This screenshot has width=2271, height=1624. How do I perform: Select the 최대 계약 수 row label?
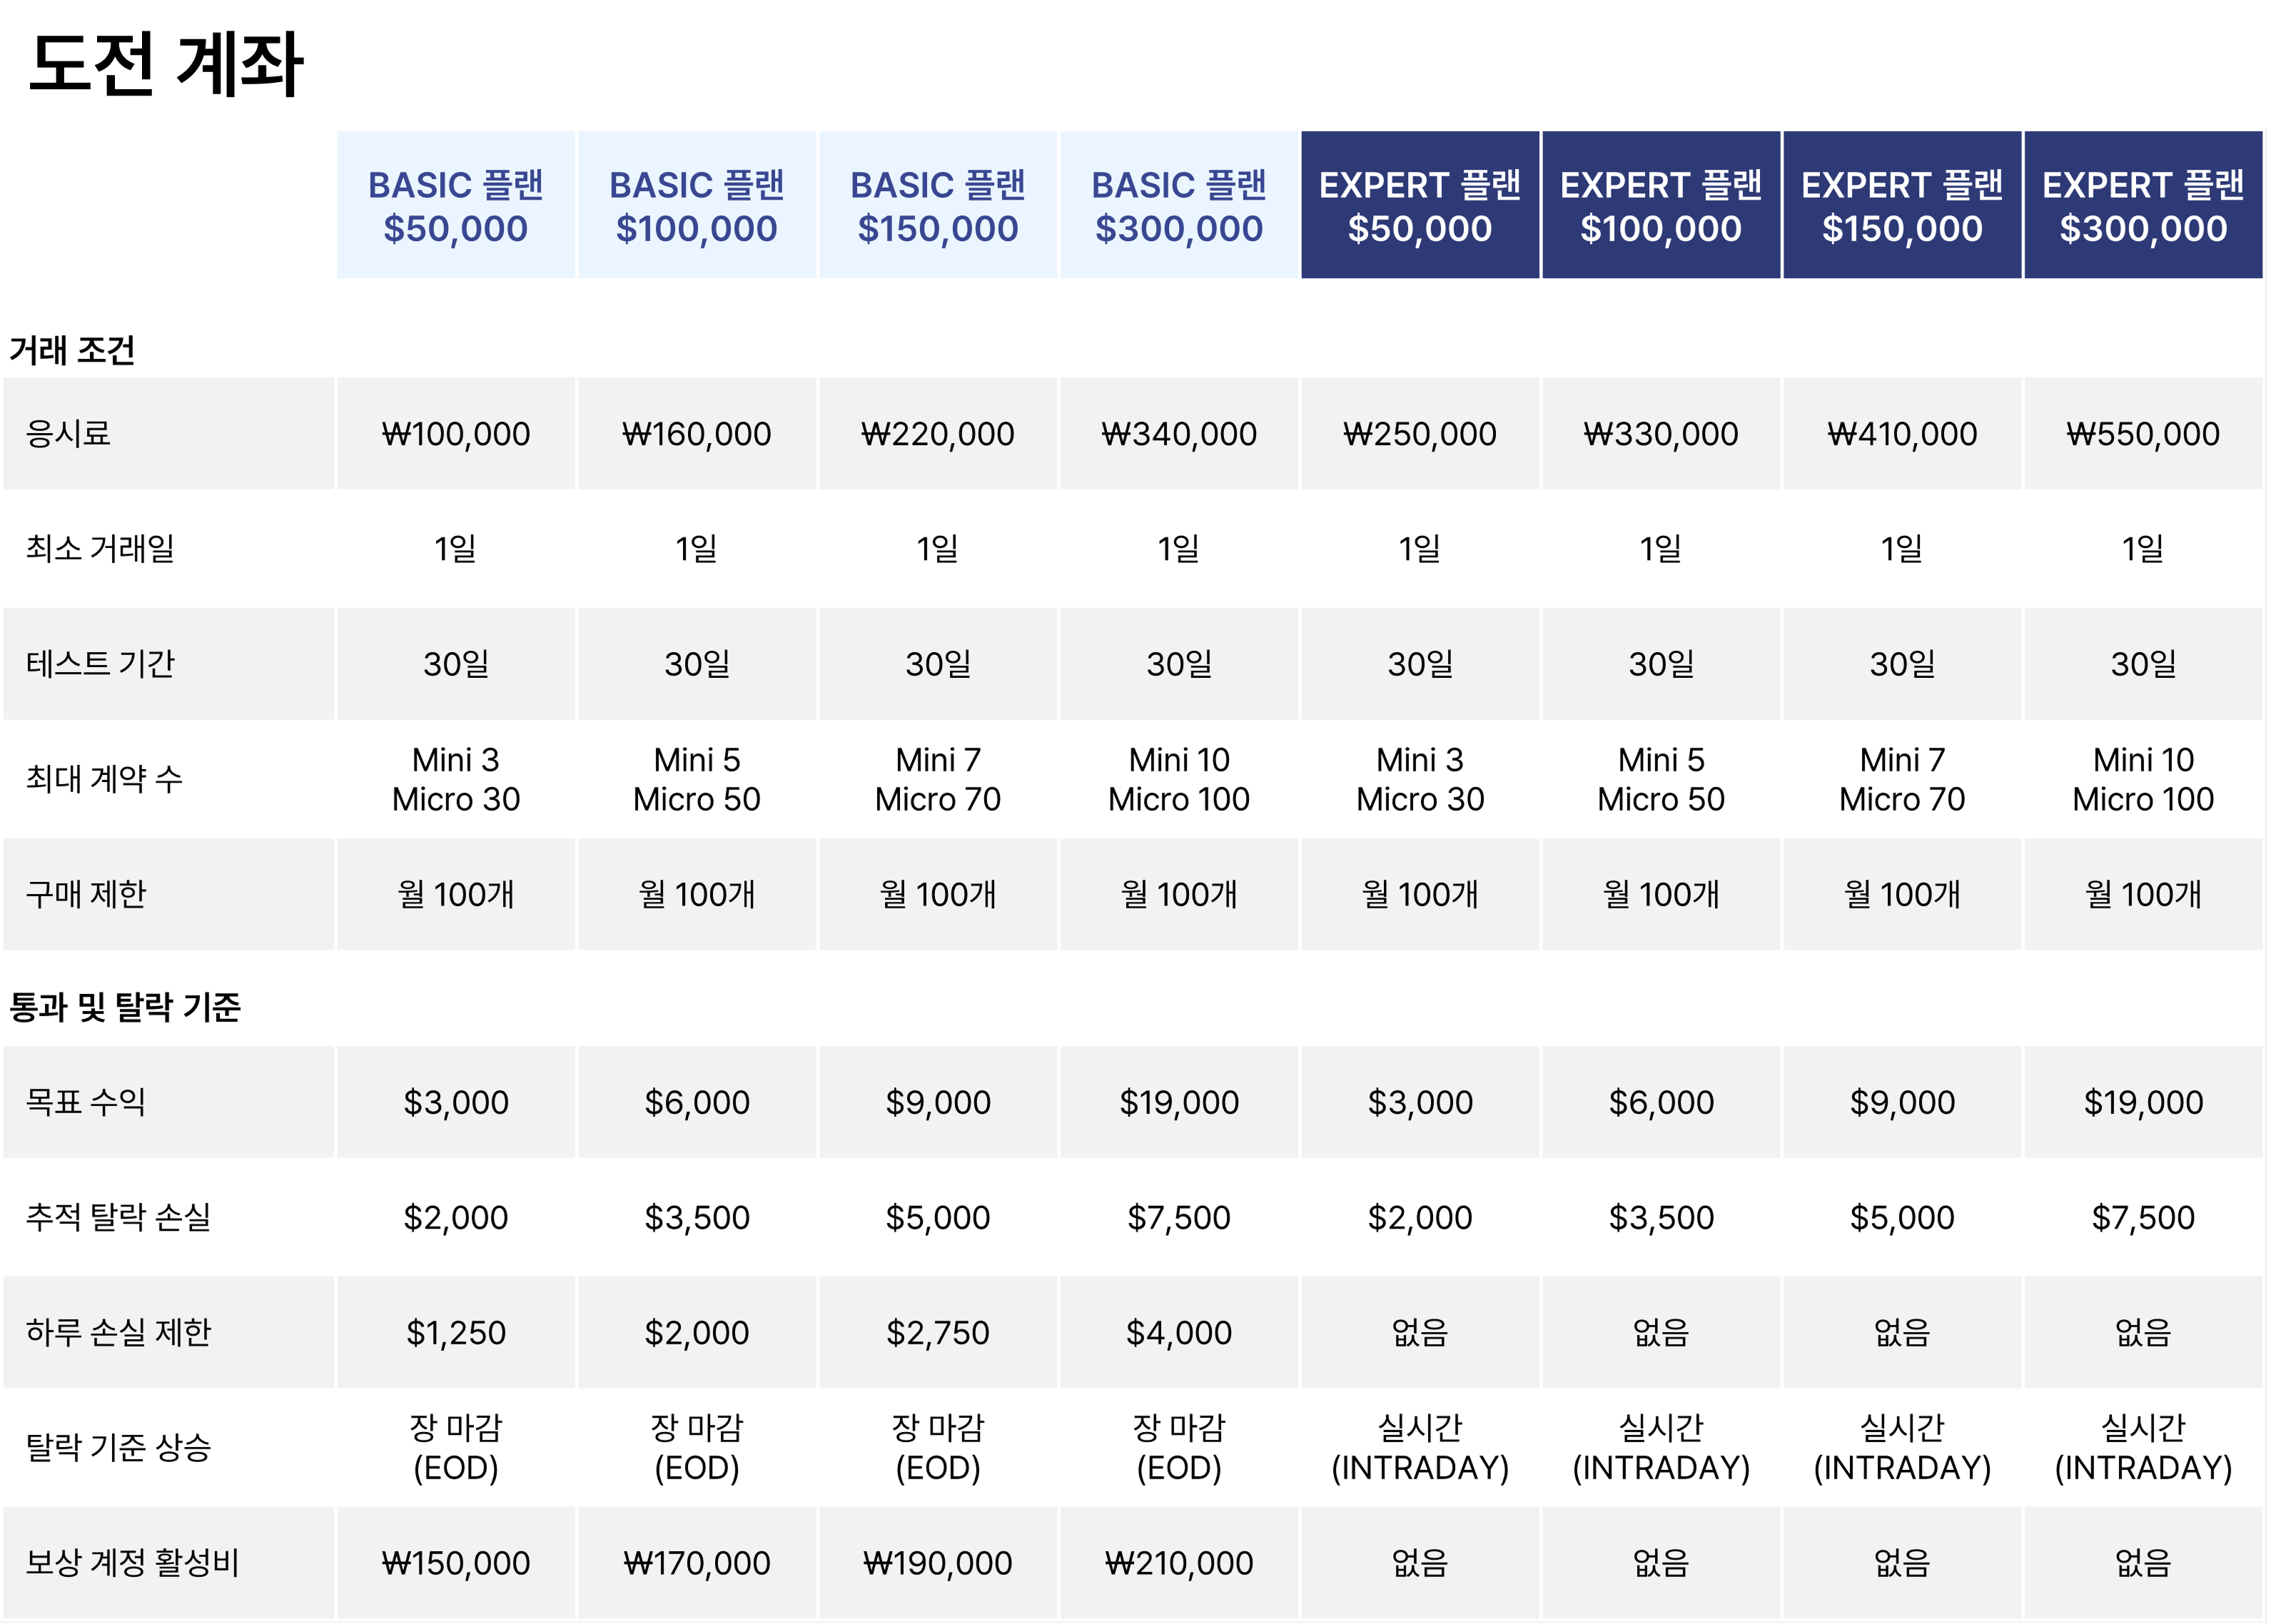pyautogui.click(x=104, y=779)
